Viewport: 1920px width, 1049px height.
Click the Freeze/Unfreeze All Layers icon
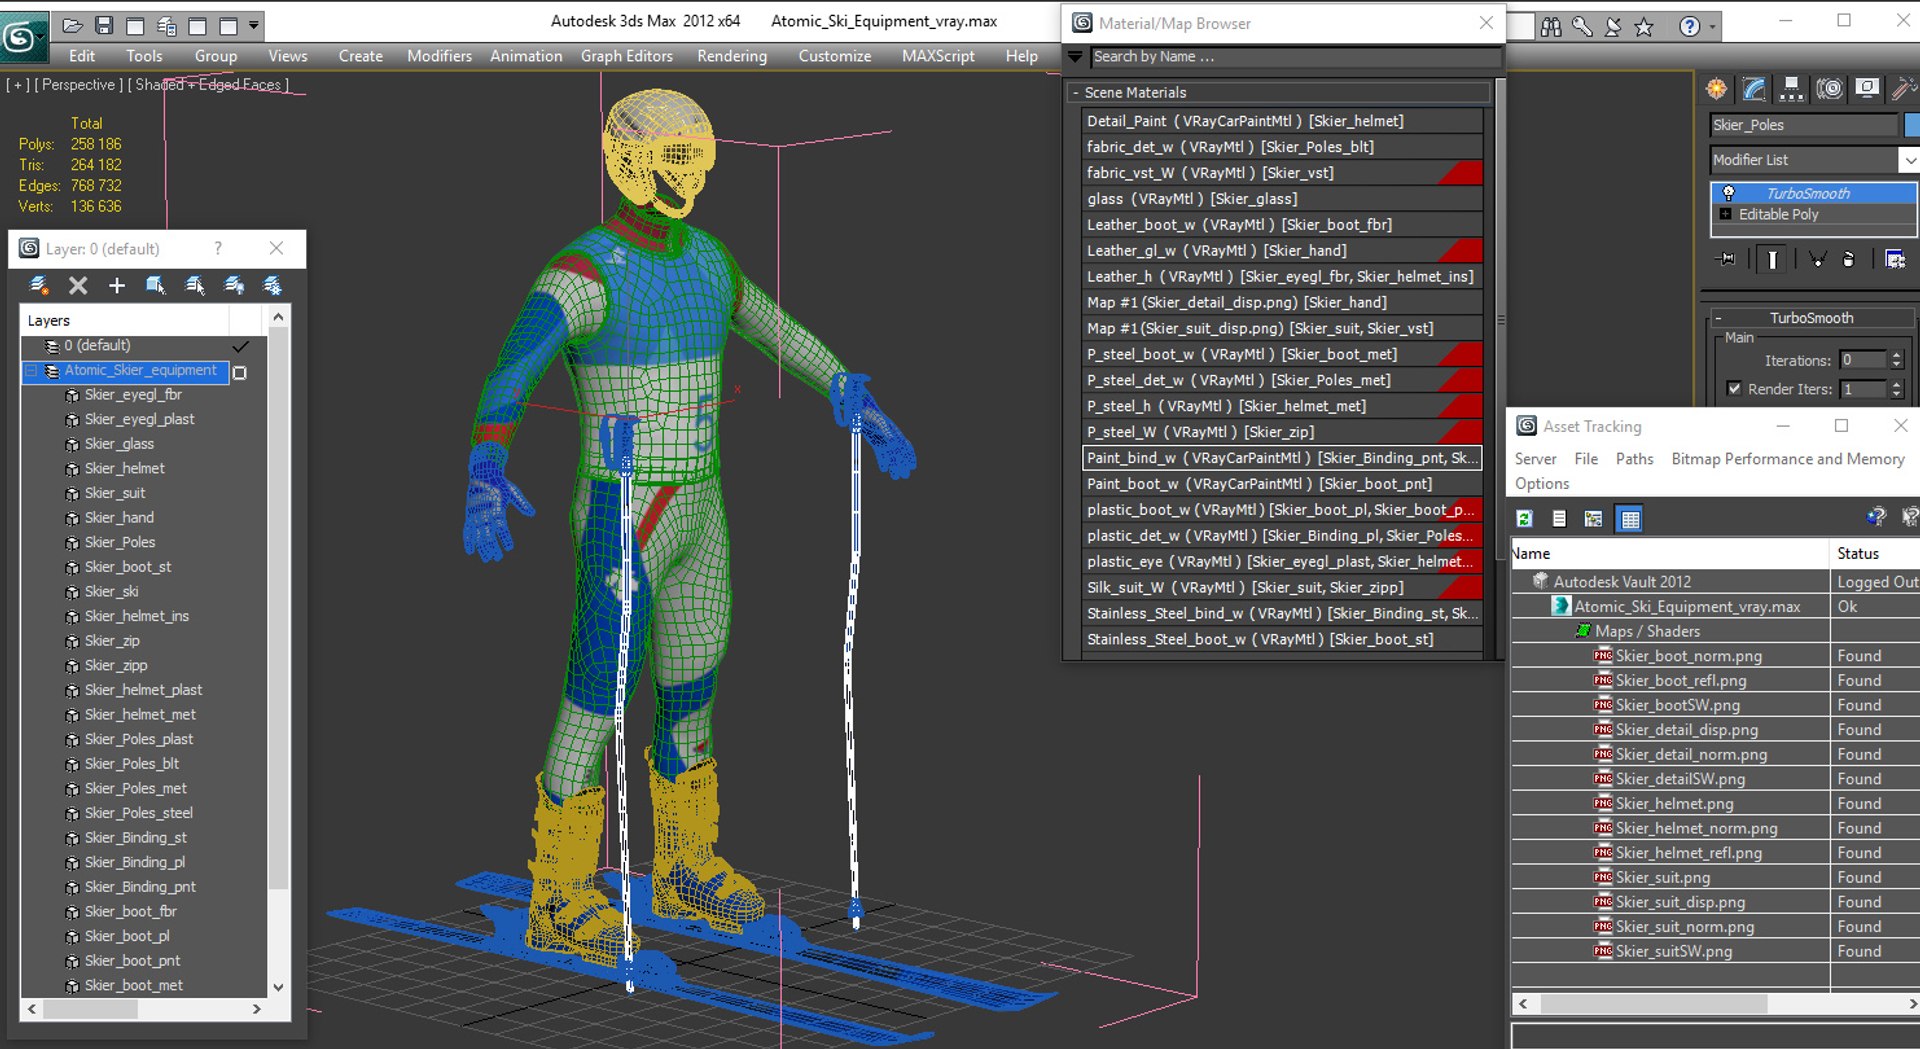tap(272, 286)
